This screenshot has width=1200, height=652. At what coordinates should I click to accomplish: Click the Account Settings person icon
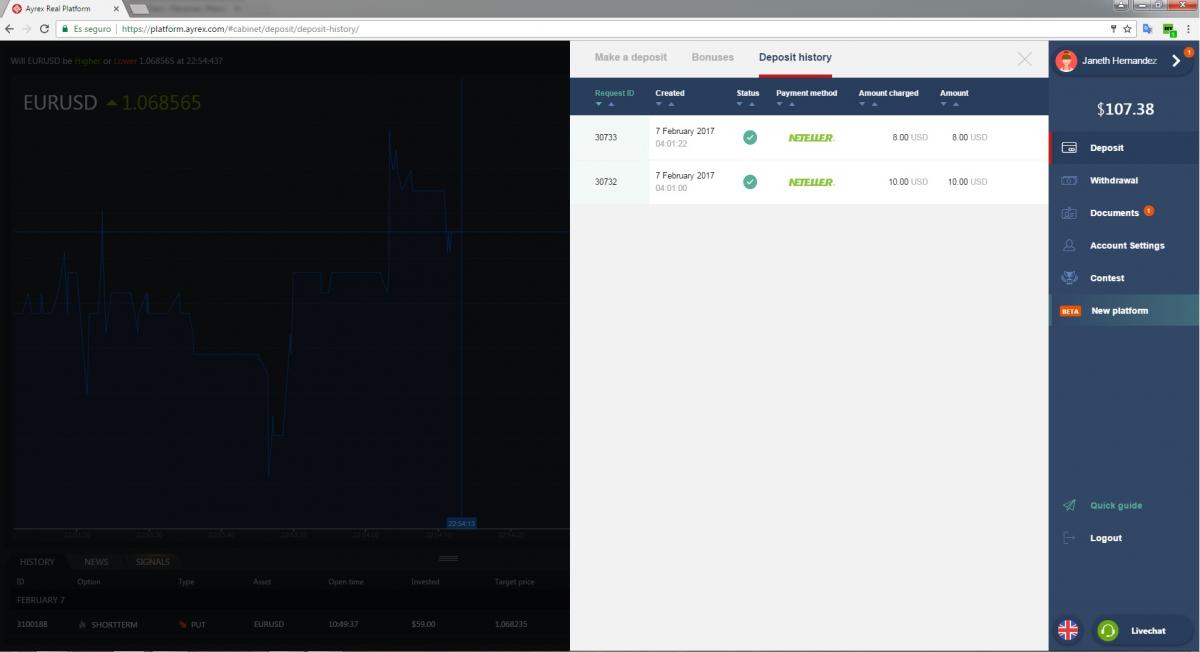pyautogui.click(x=1069, y=246)
